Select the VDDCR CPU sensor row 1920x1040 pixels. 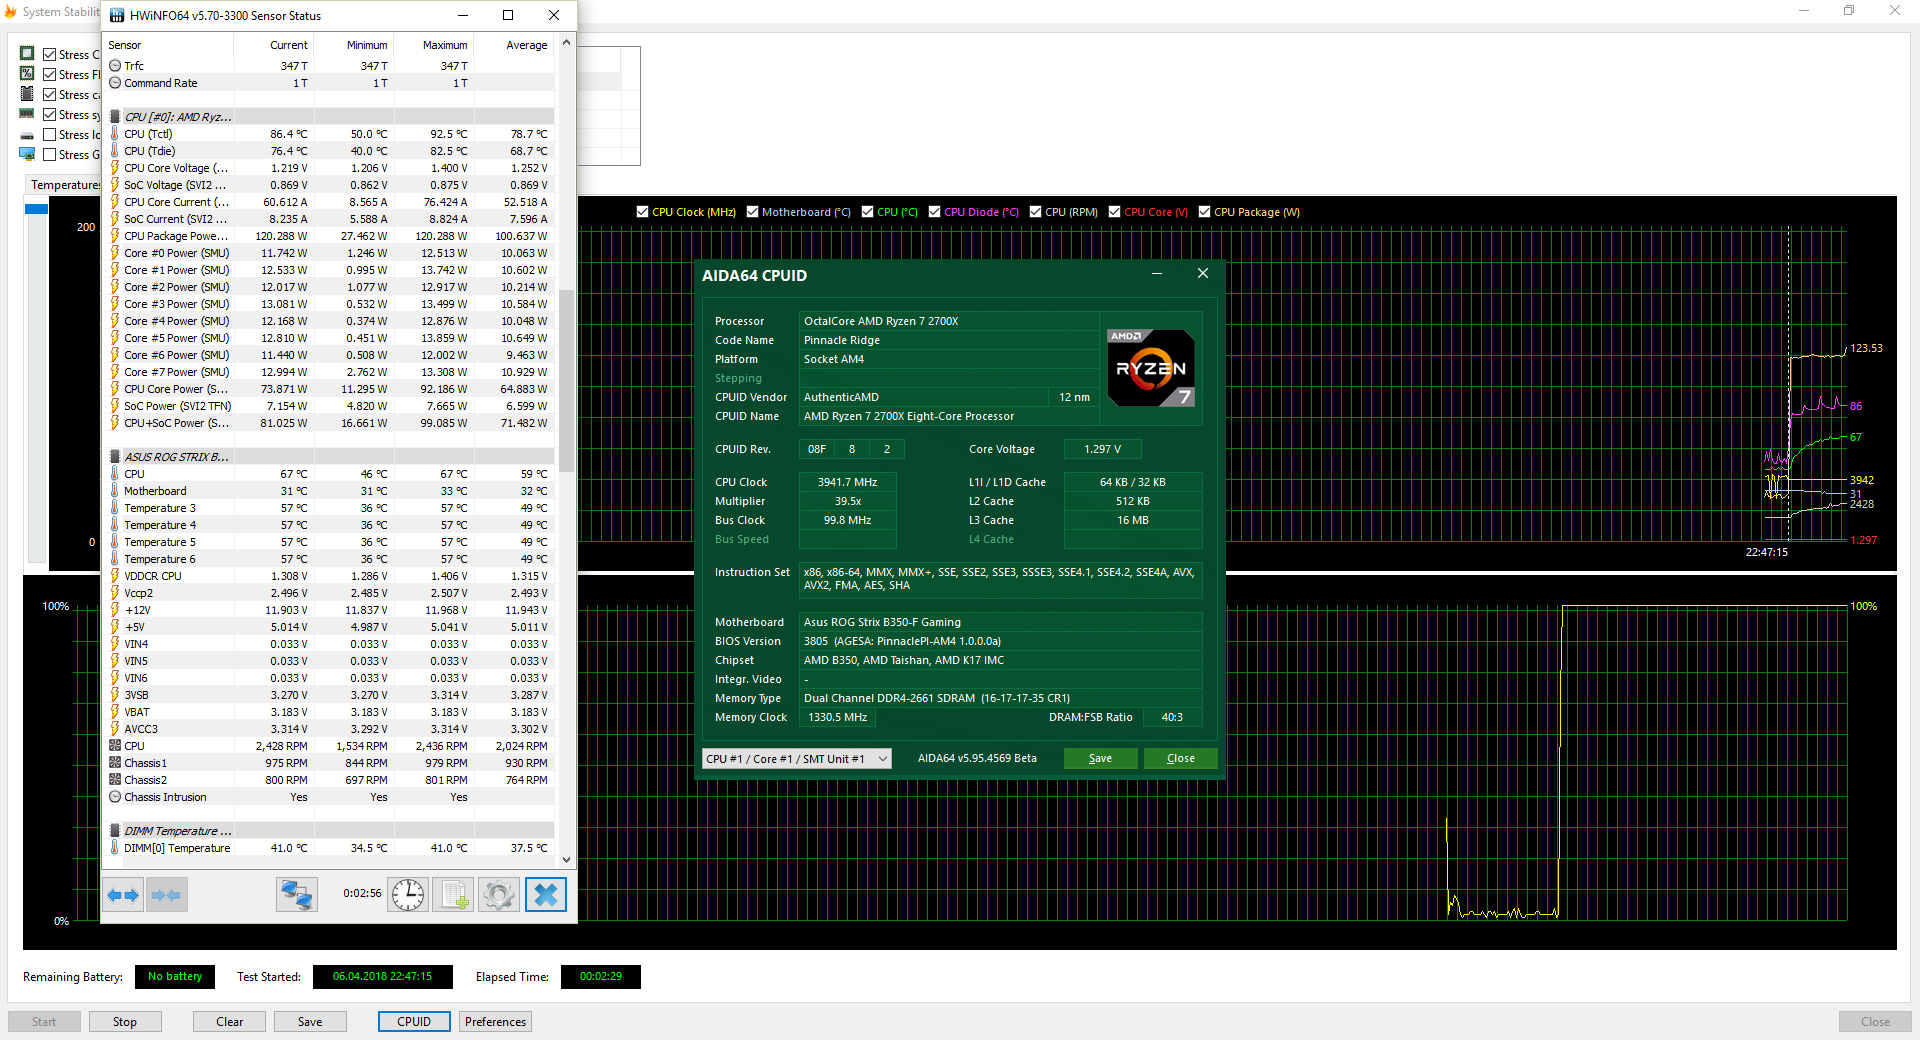[x=330, y=576]
